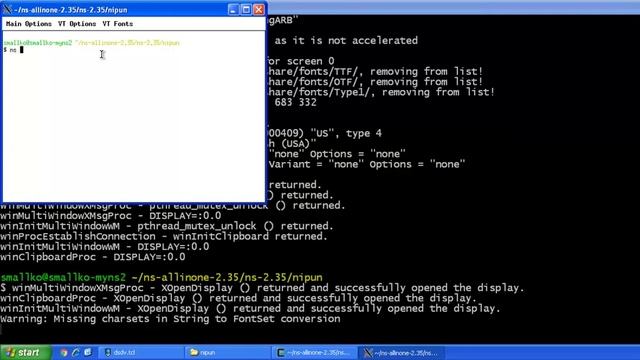The height and width of the screenshot is (360, 640).
Task: Click 'winClipboardProc - XOpenDisplay' line
Action: [238, 298]
